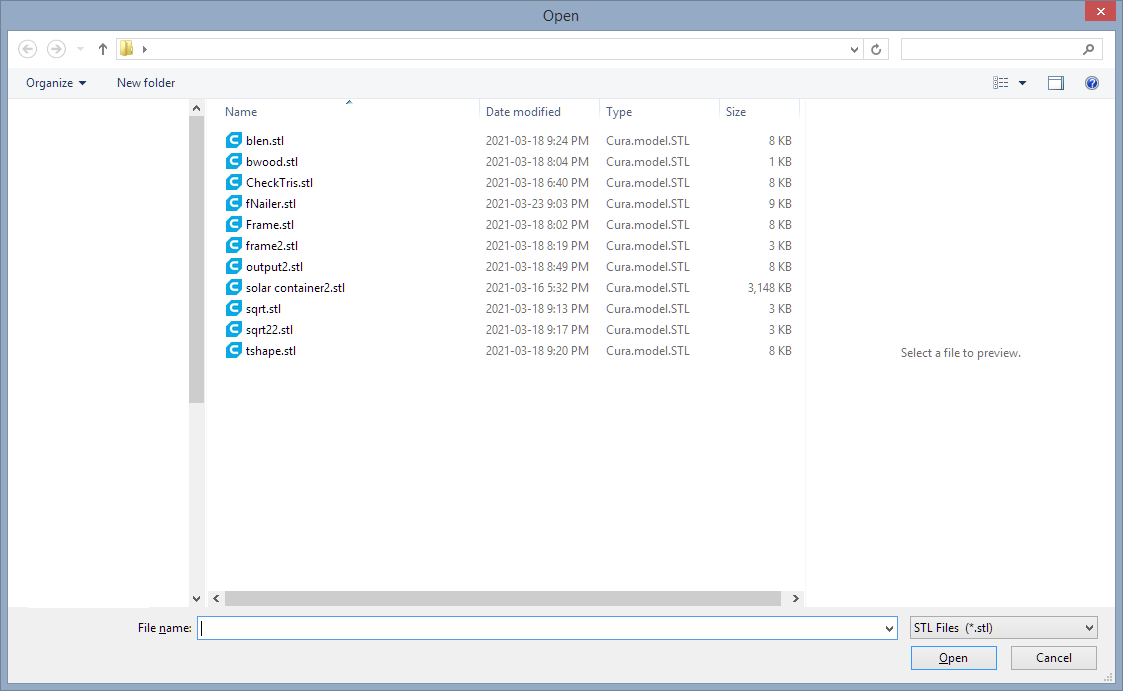Sort by Size column header
Screen dimensions: 1123x691
[736, 112]
